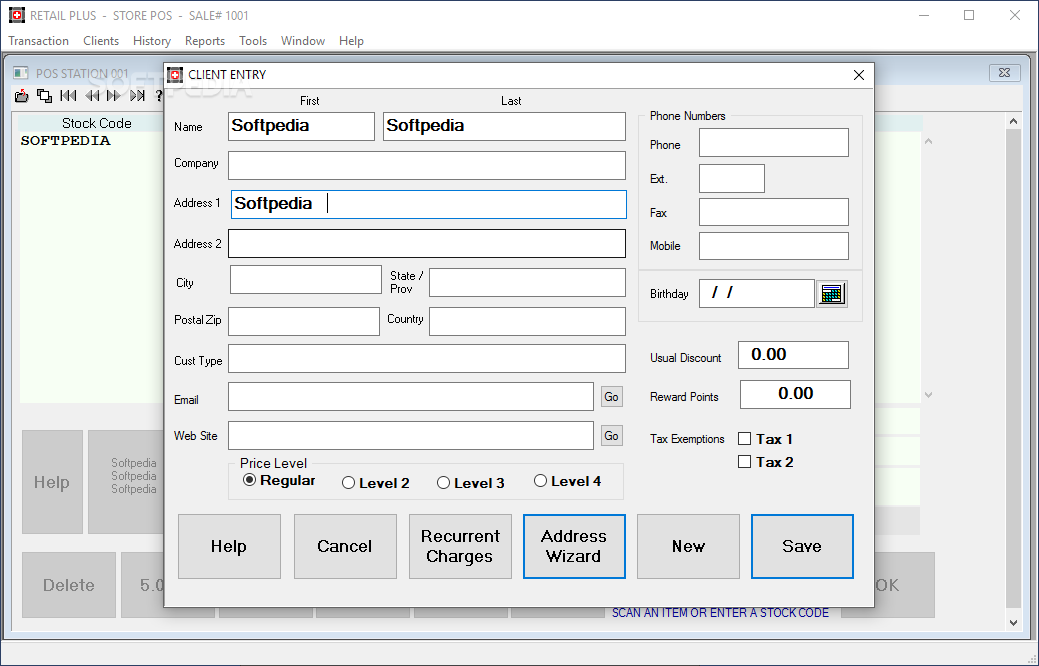Click the Company field
The height and width of the screenshot is (666, 1039).
pyautogui.click(x=427, y=165)
